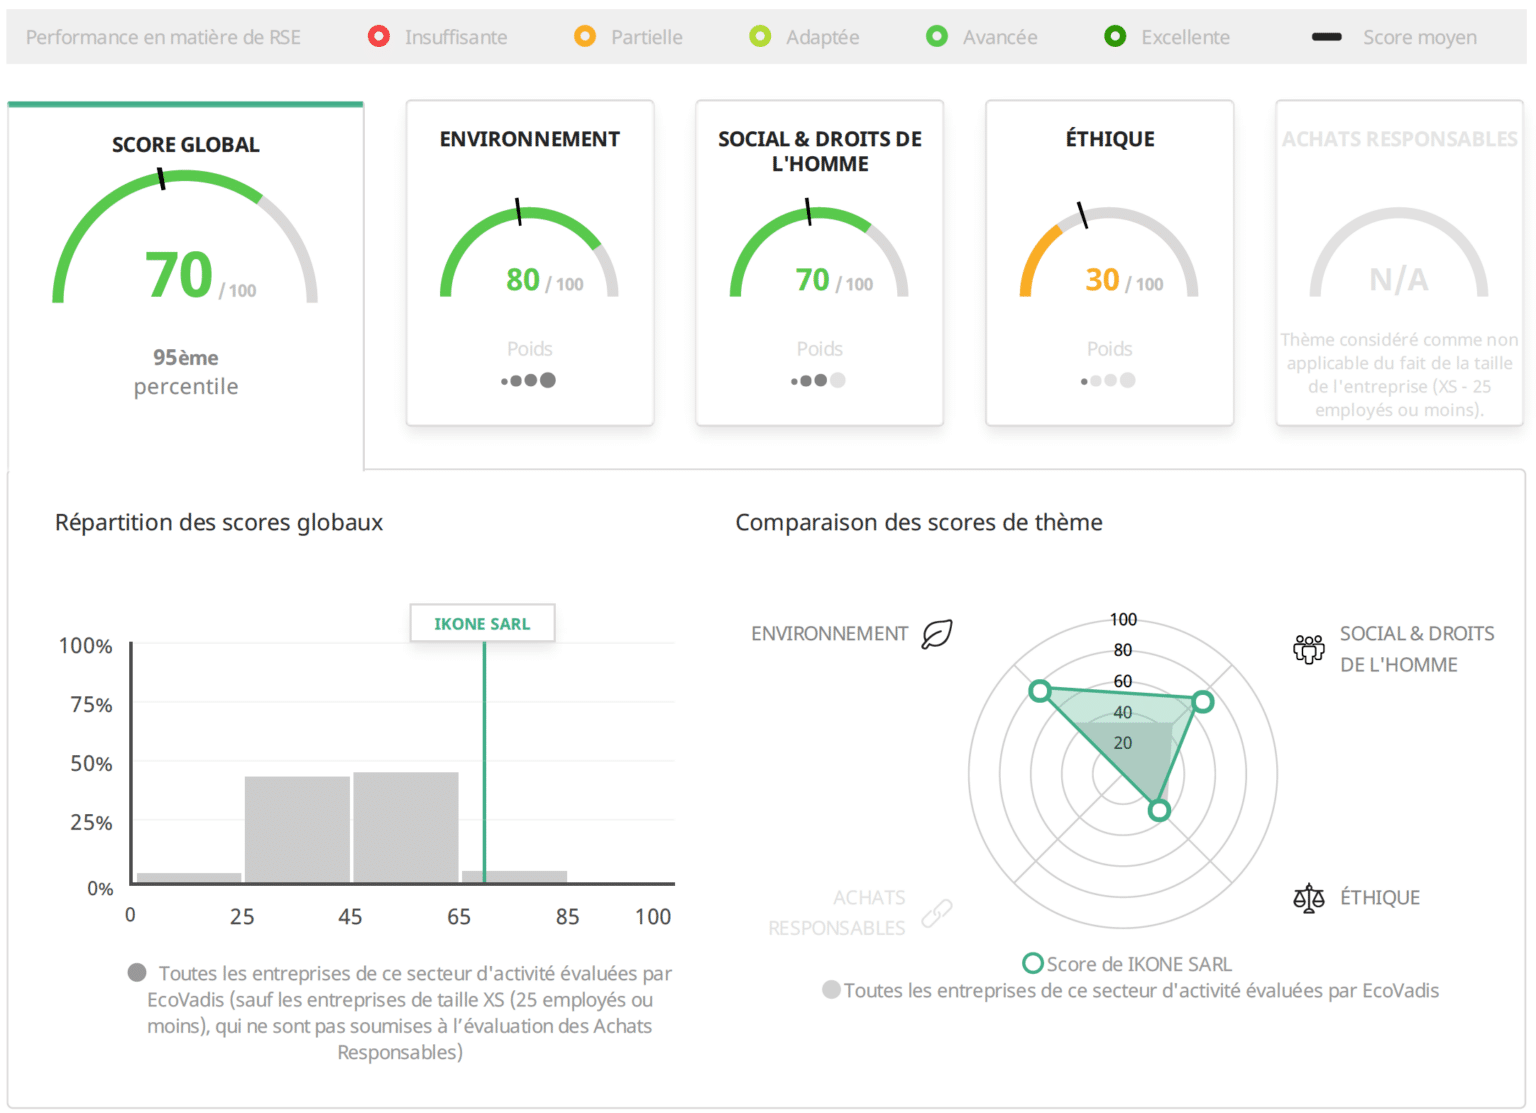Screen dimensions: 1536x1113
Task: Click the radar 'SOCIAL & DROITS DE L'HOMME' label
Action: pos(1417,649)
